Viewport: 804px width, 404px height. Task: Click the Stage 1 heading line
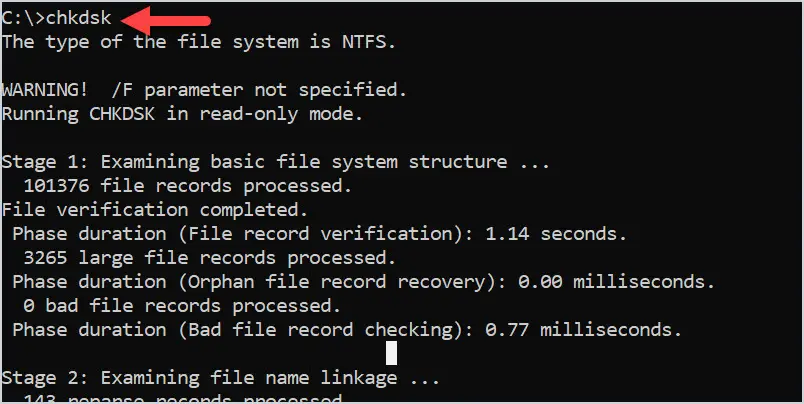click(275, 162)
